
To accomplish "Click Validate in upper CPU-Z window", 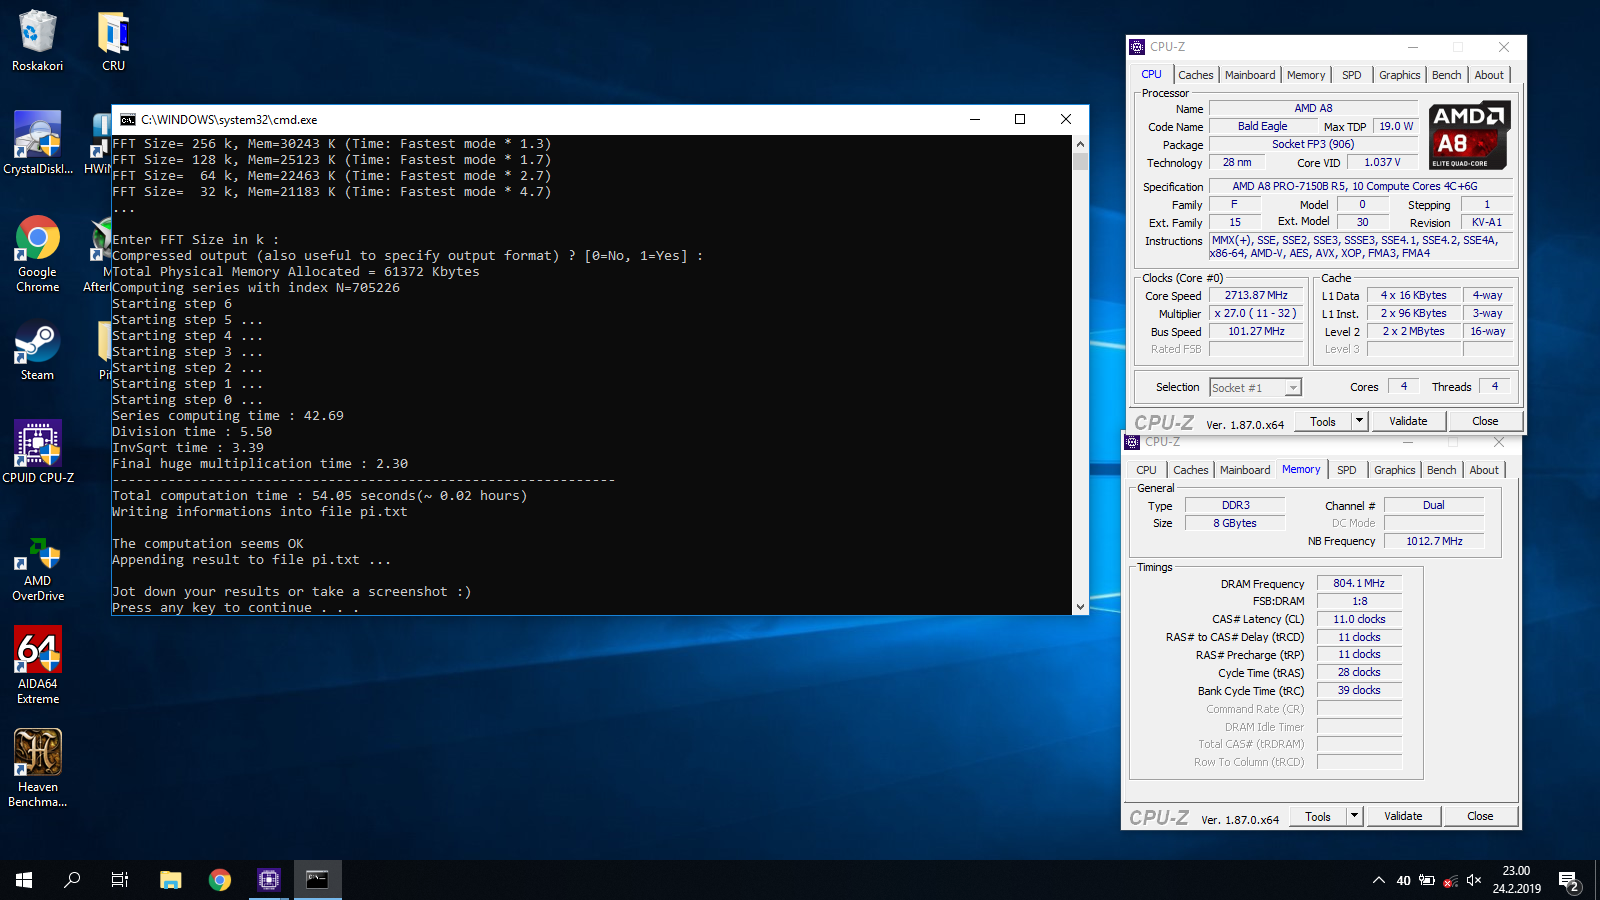I will 1408,421.
